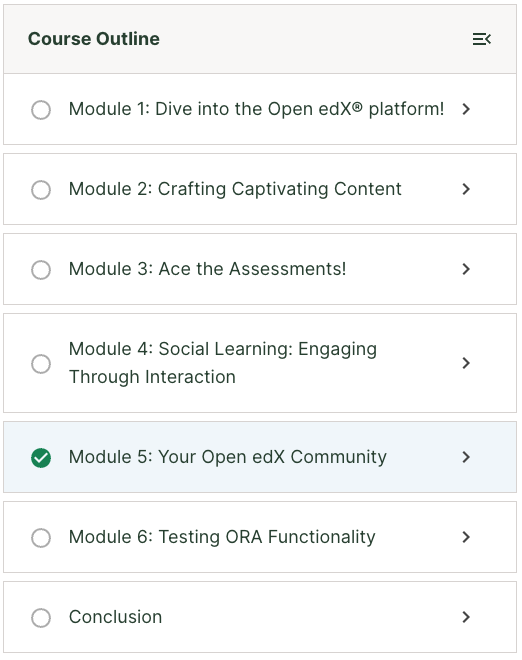The height and width of the screenshot is (660, 522).
Task: Click the green completed checkmark on Module 5
Action: 41,458
